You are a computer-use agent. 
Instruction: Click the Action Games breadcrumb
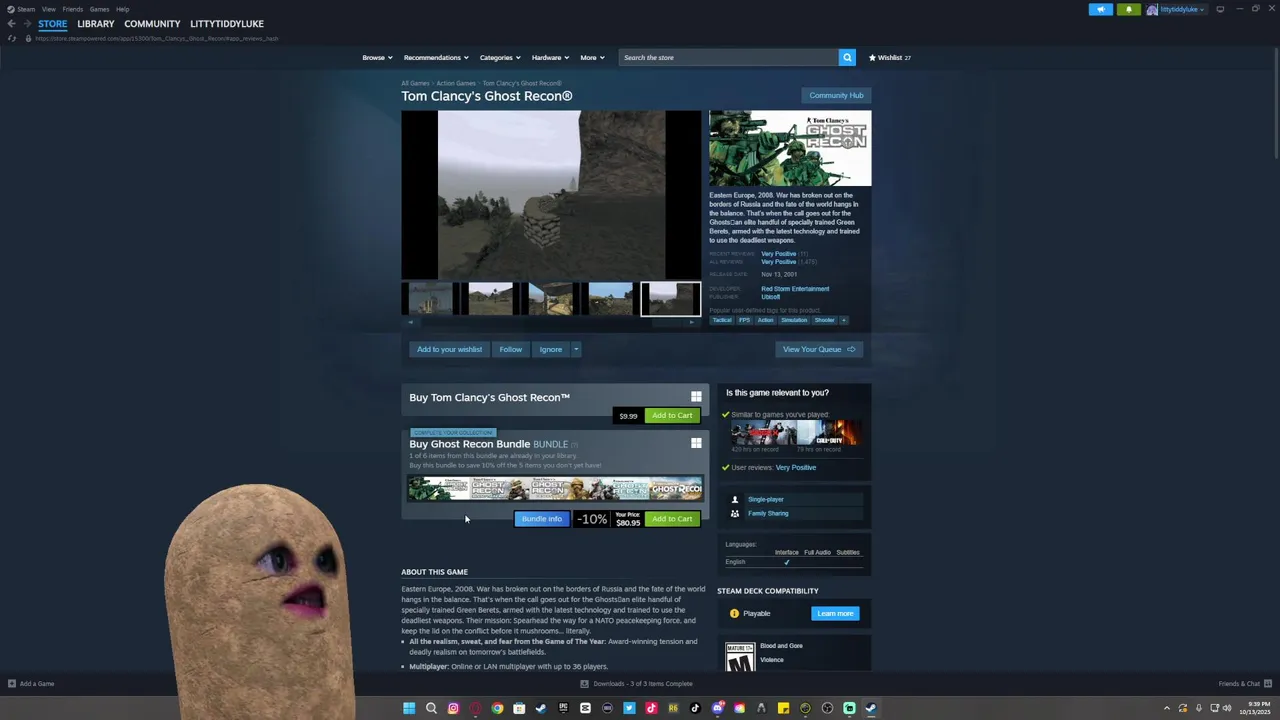[x=456, y=83]
